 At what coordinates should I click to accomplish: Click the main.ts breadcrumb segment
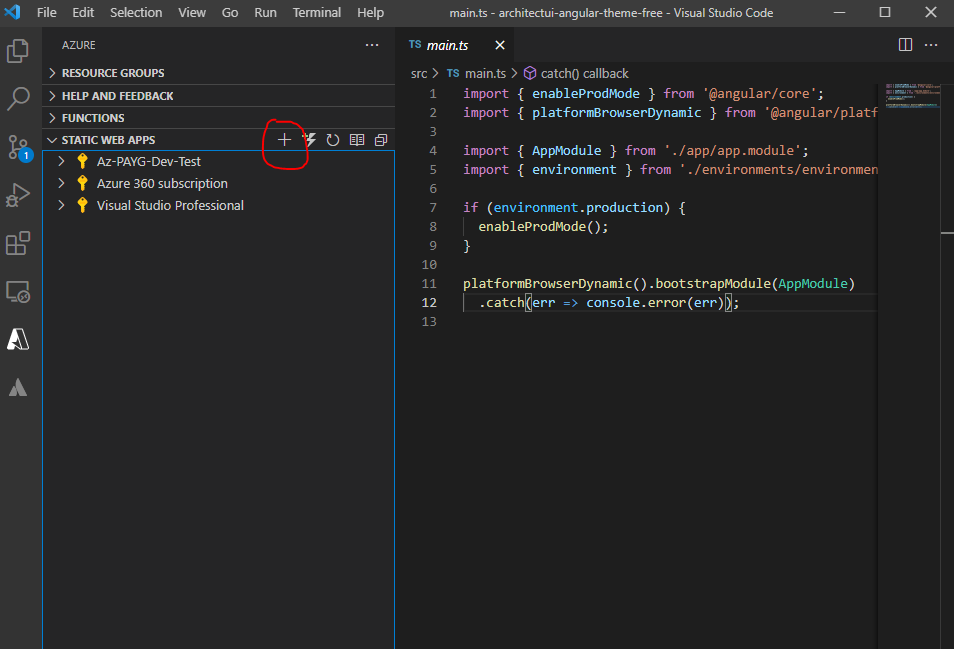tap(485, 74)
